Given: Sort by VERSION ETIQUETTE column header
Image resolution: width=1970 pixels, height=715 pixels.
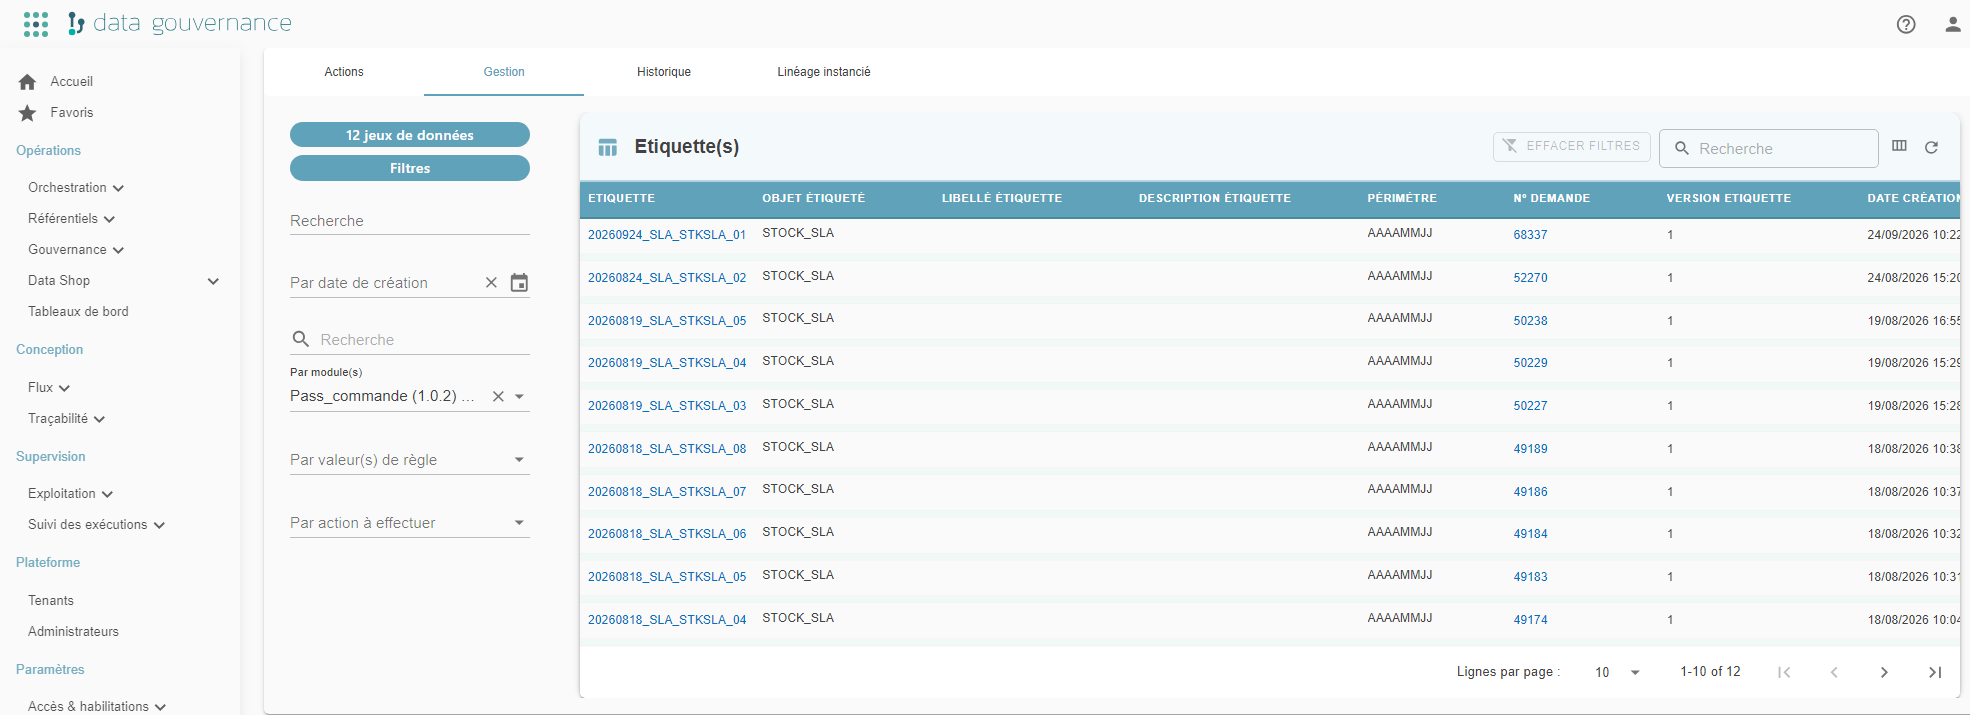Looking at the screenshot, I should 1728,198.
